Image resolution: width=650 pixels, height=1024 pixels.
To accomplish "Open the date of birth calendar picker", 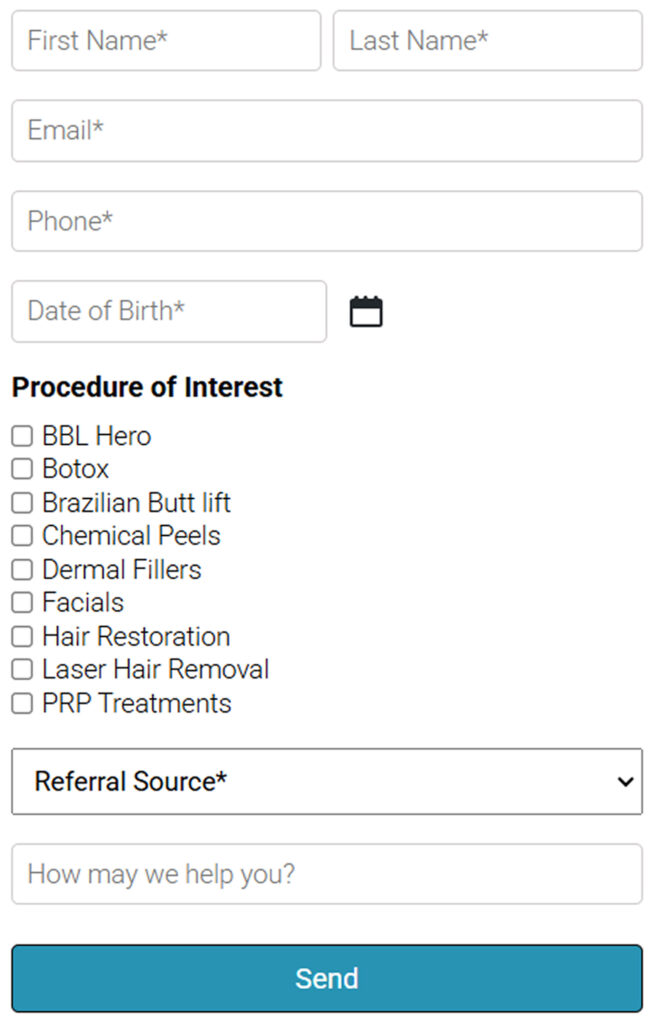I will pos(366,312).
